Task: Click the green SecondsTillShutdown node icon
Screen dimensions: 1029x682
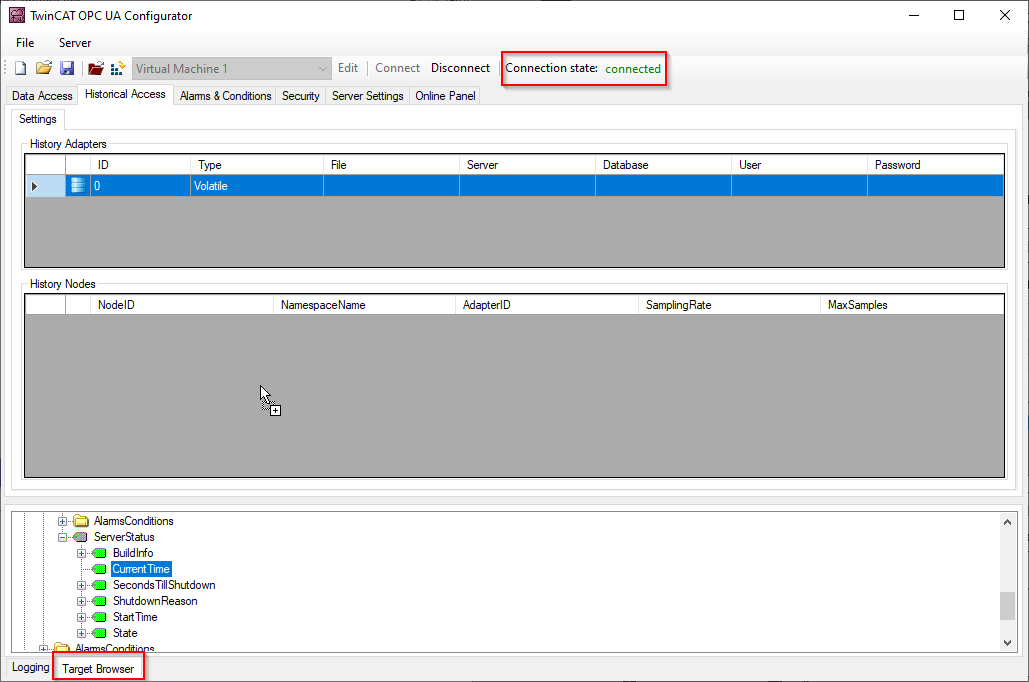Action: tap(100, 586)
